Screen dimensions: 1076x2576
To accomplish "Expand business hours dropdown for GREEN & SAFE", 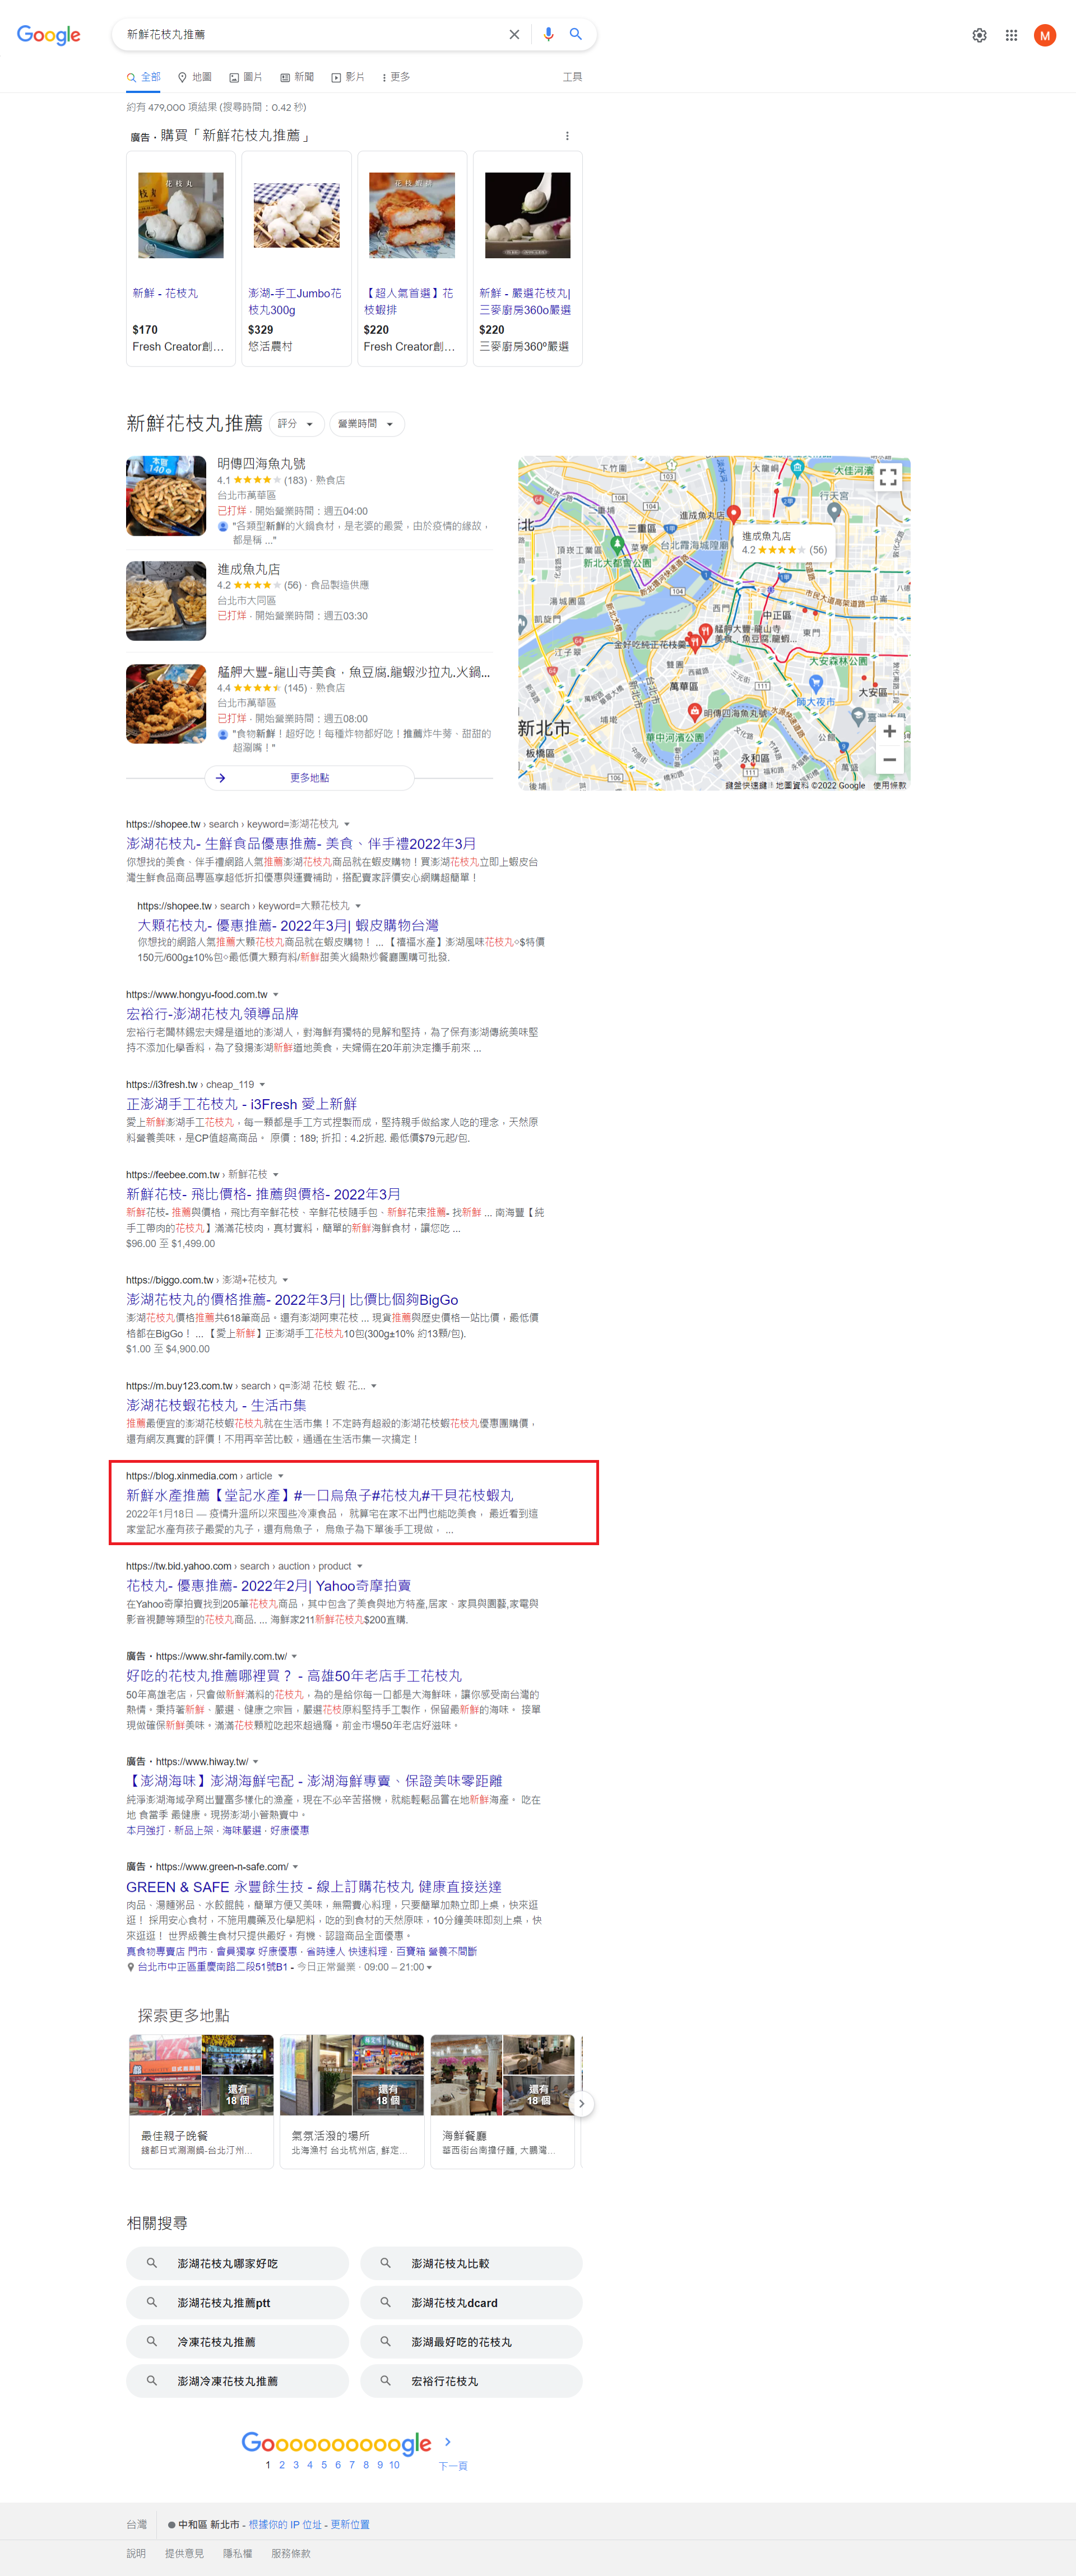I will [x=429, y=1967].
